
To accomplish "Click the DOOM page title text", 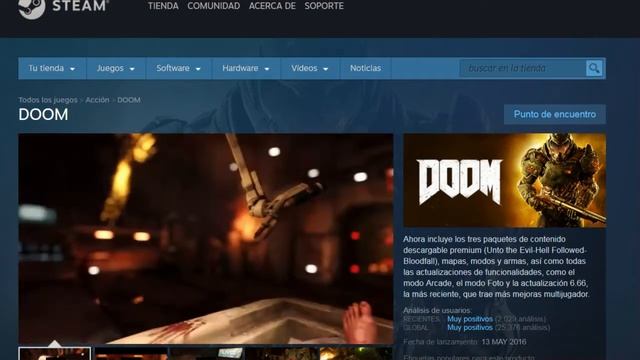I will pos(43,115).
